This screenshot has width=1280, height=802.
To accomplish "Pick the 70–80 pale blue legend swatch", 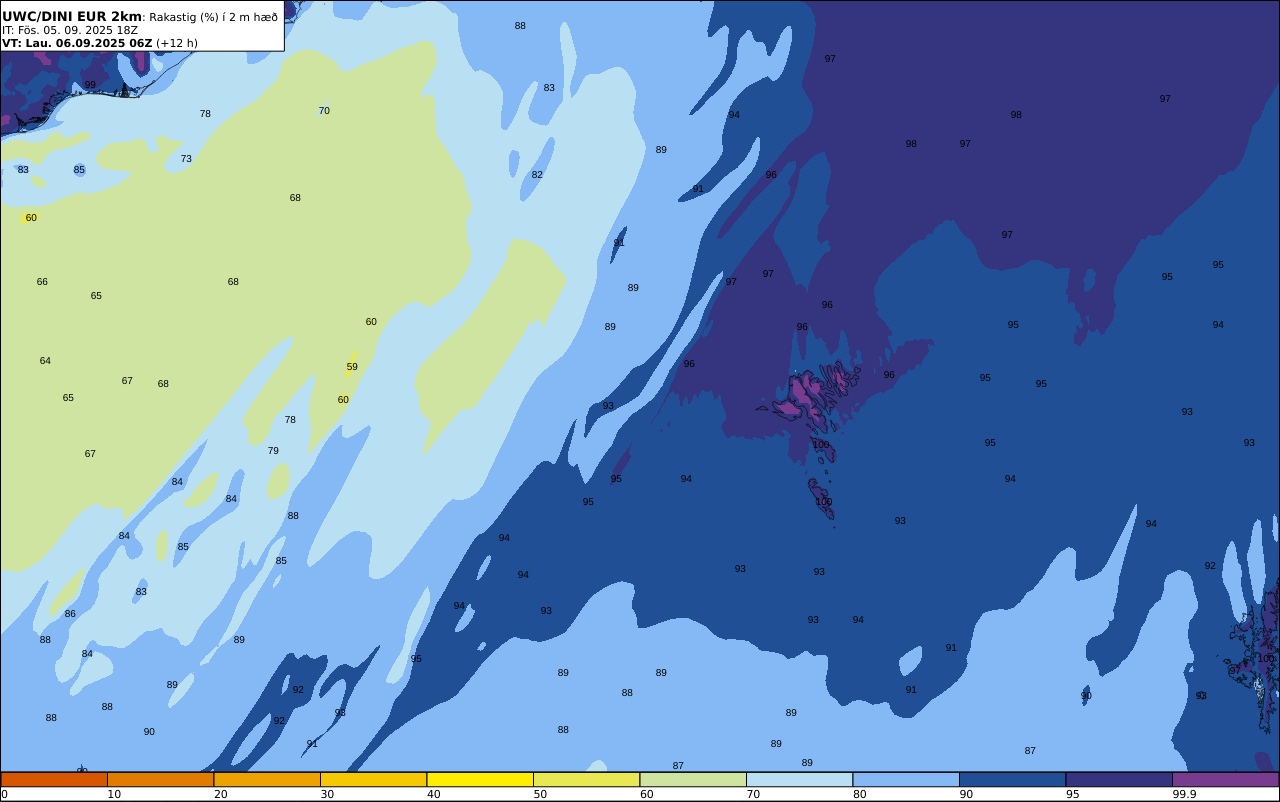I will pyautogui.click(x=799, y=779).
